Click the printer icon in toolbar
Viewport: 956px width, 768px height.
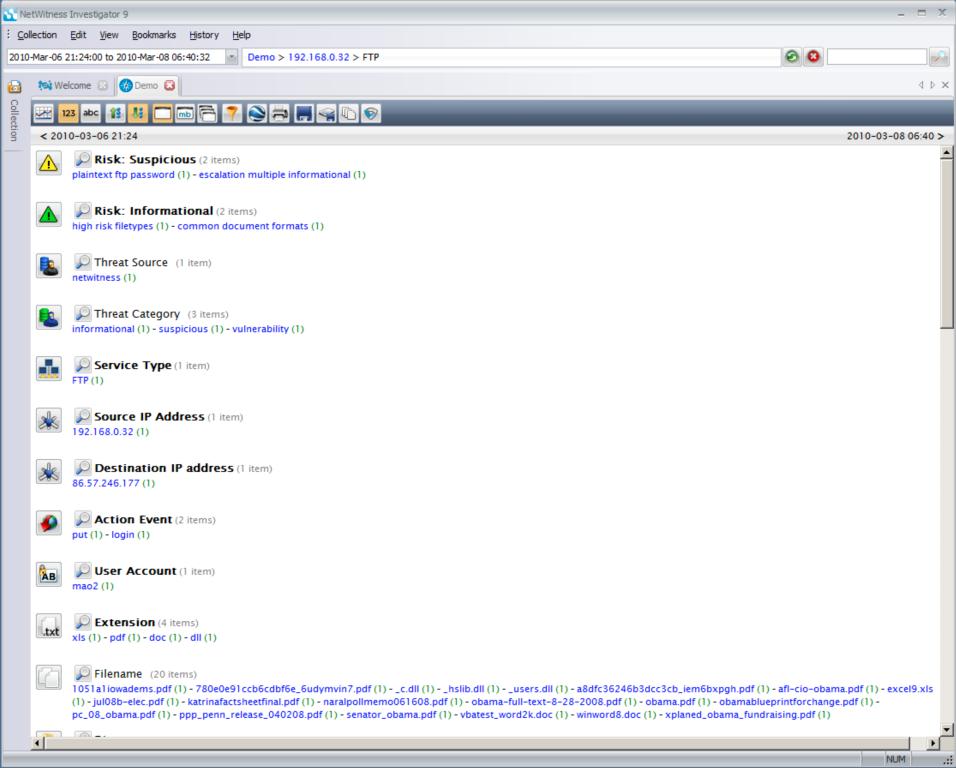click(279, 113)
